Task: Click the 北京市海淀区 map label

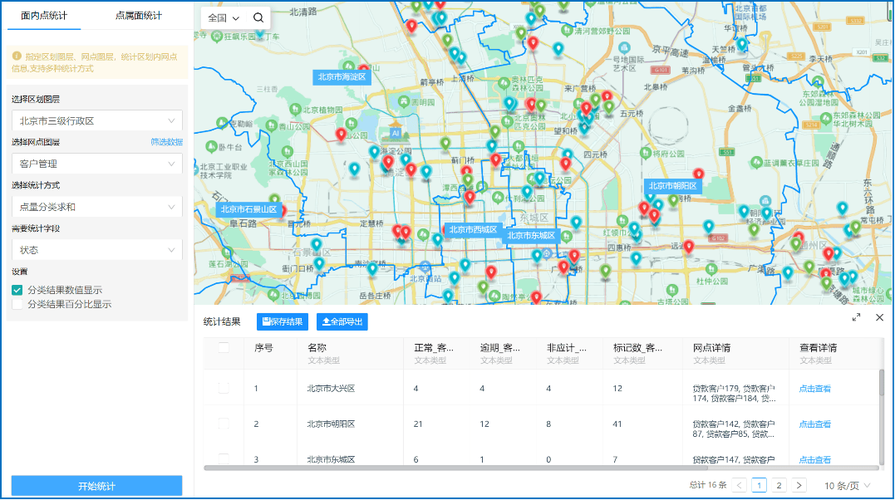Action: coord(342,77)
